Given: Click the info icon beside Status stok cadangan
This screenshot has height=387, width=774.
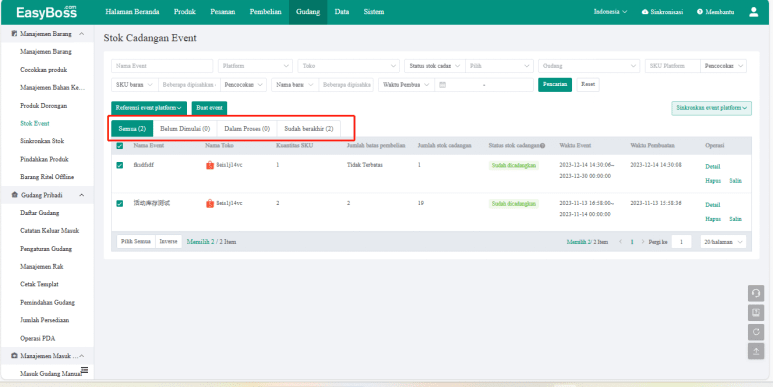Looking at the screenshot, I should (542, 146).
